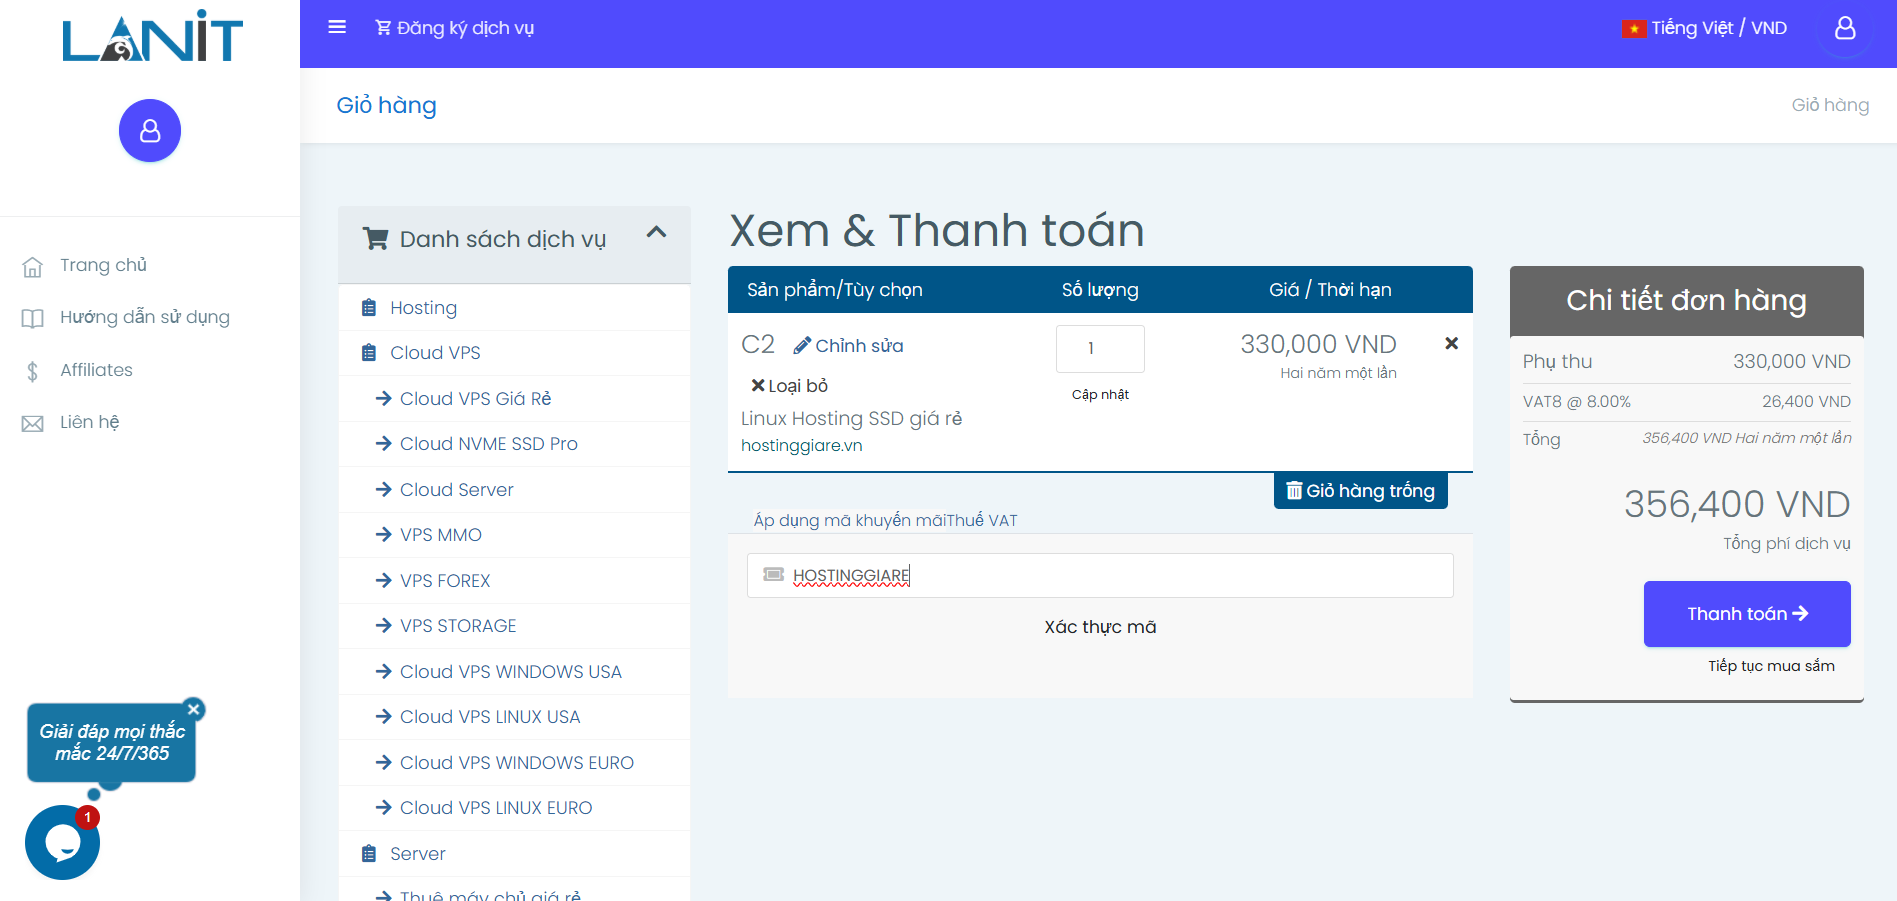This screenshot has width=1897, height=901.
Task: Click the quantity field for C2
Action: (1100, 349)
